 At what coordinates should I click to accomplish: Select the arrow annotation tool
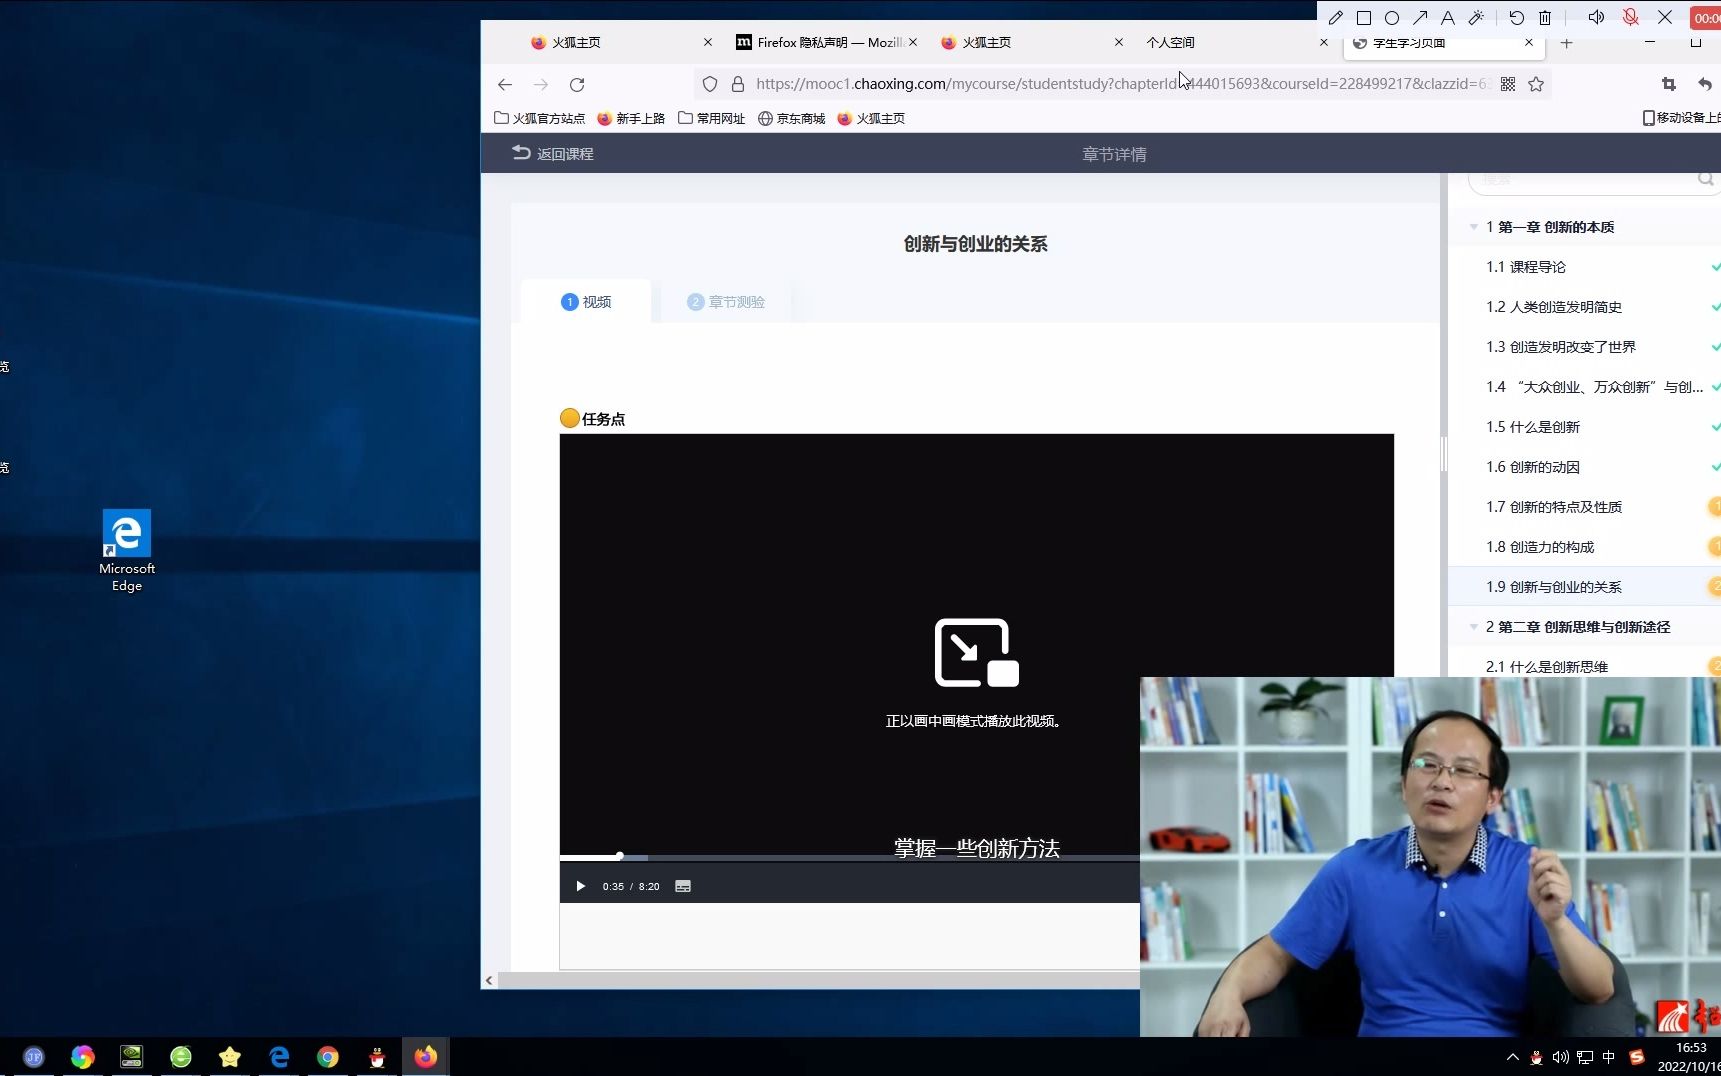[x=1419, y=17]
